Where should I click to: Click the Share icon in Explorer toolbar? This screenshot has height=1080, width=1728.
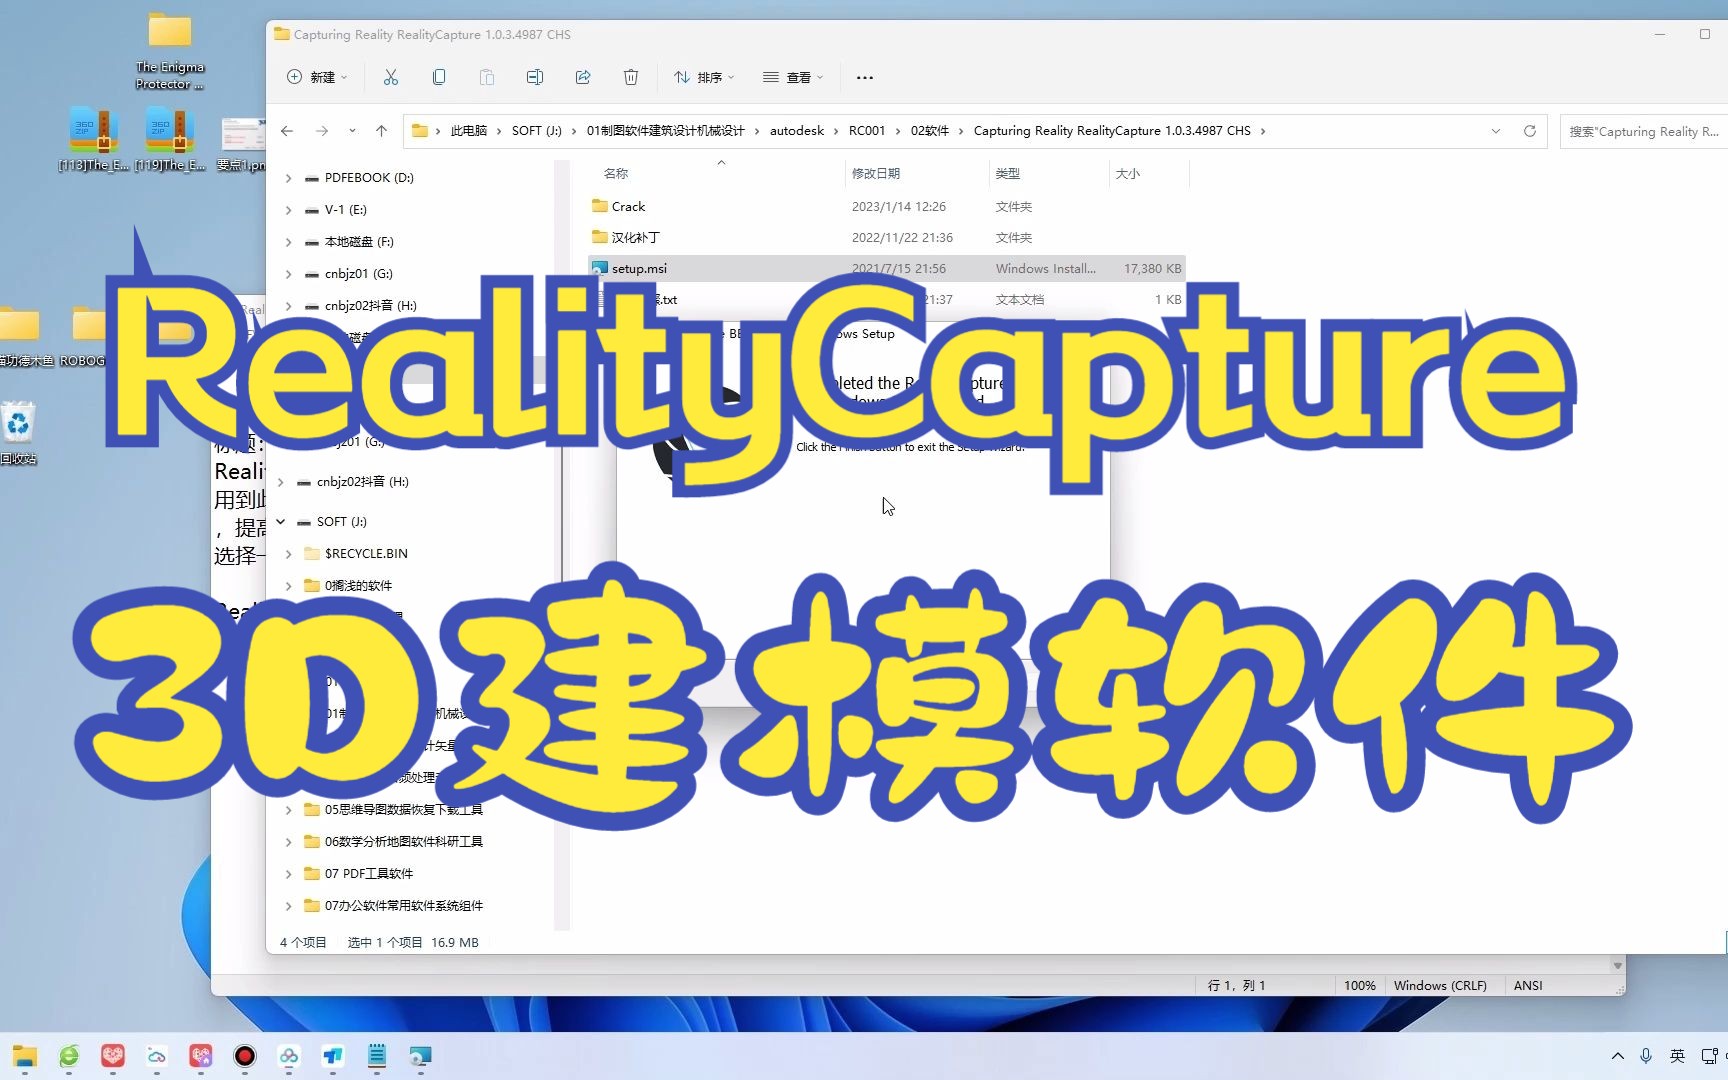point(583,77)
